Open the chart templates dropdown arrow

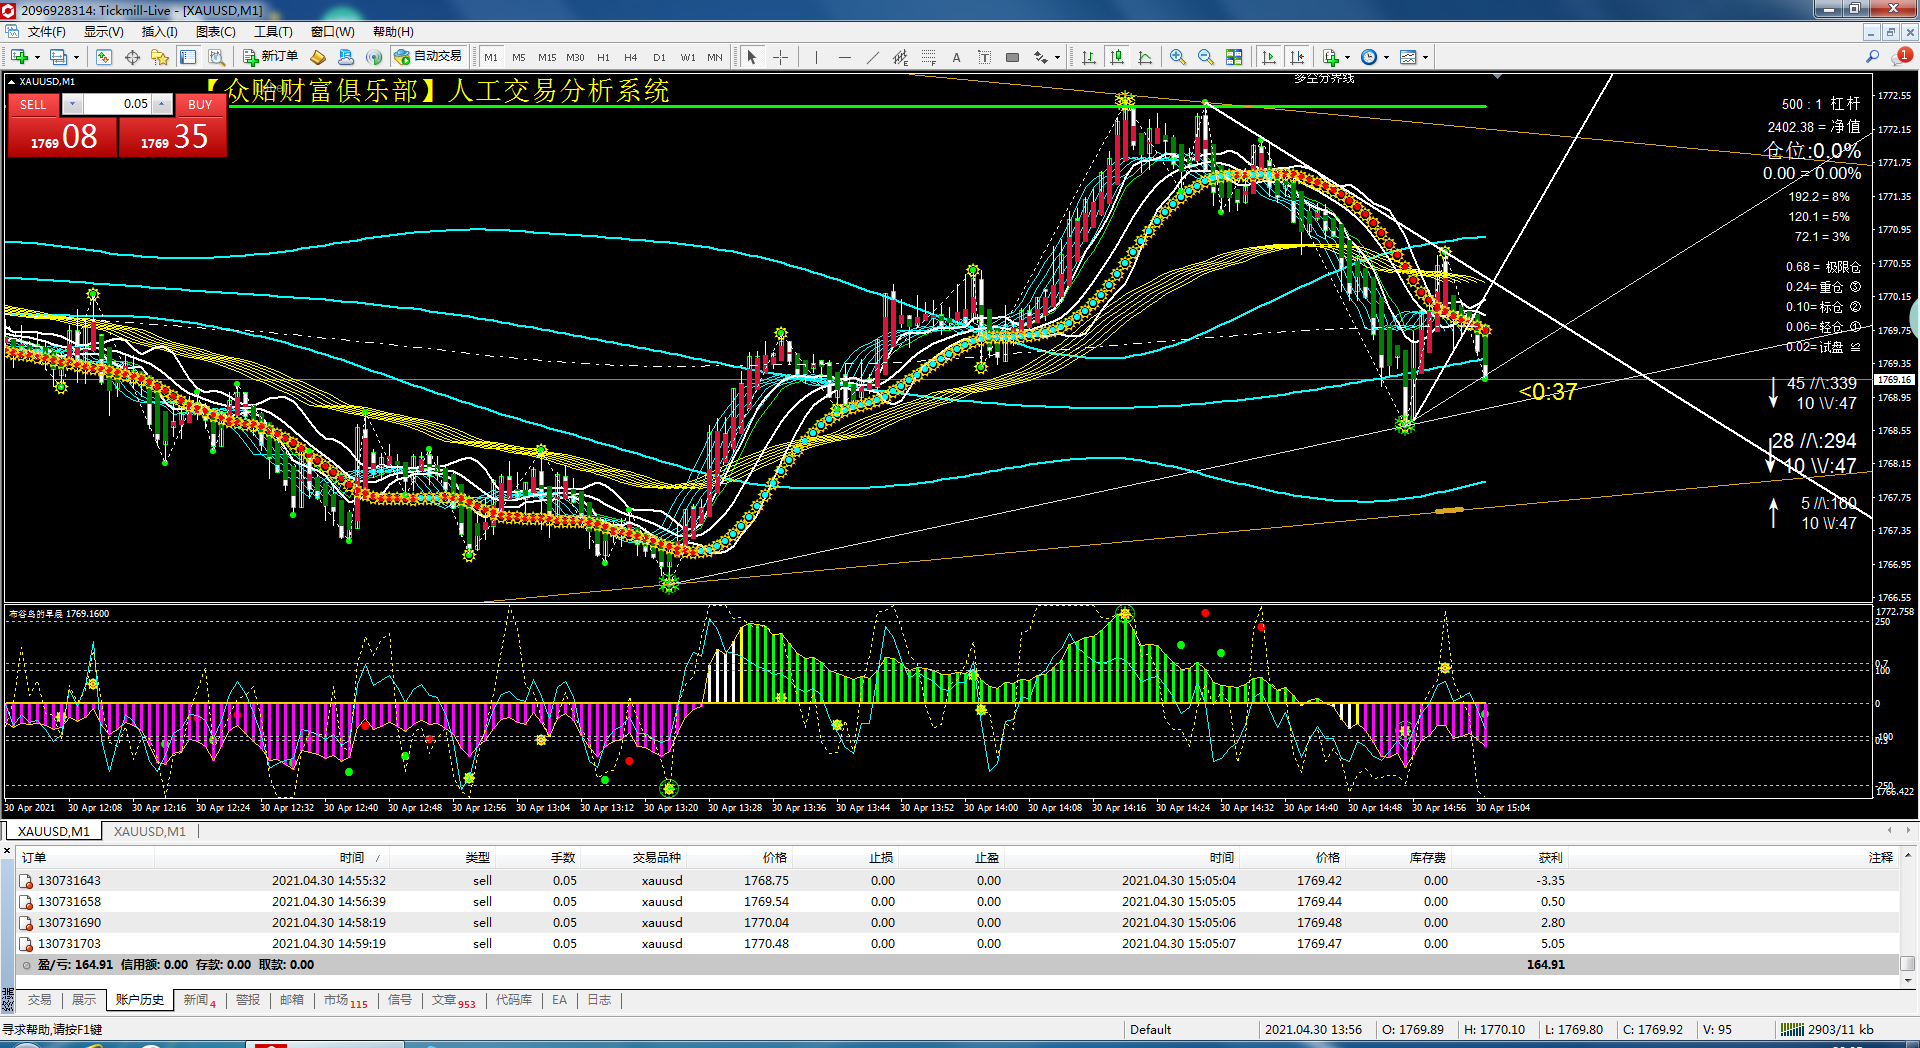click(1425, 57)
